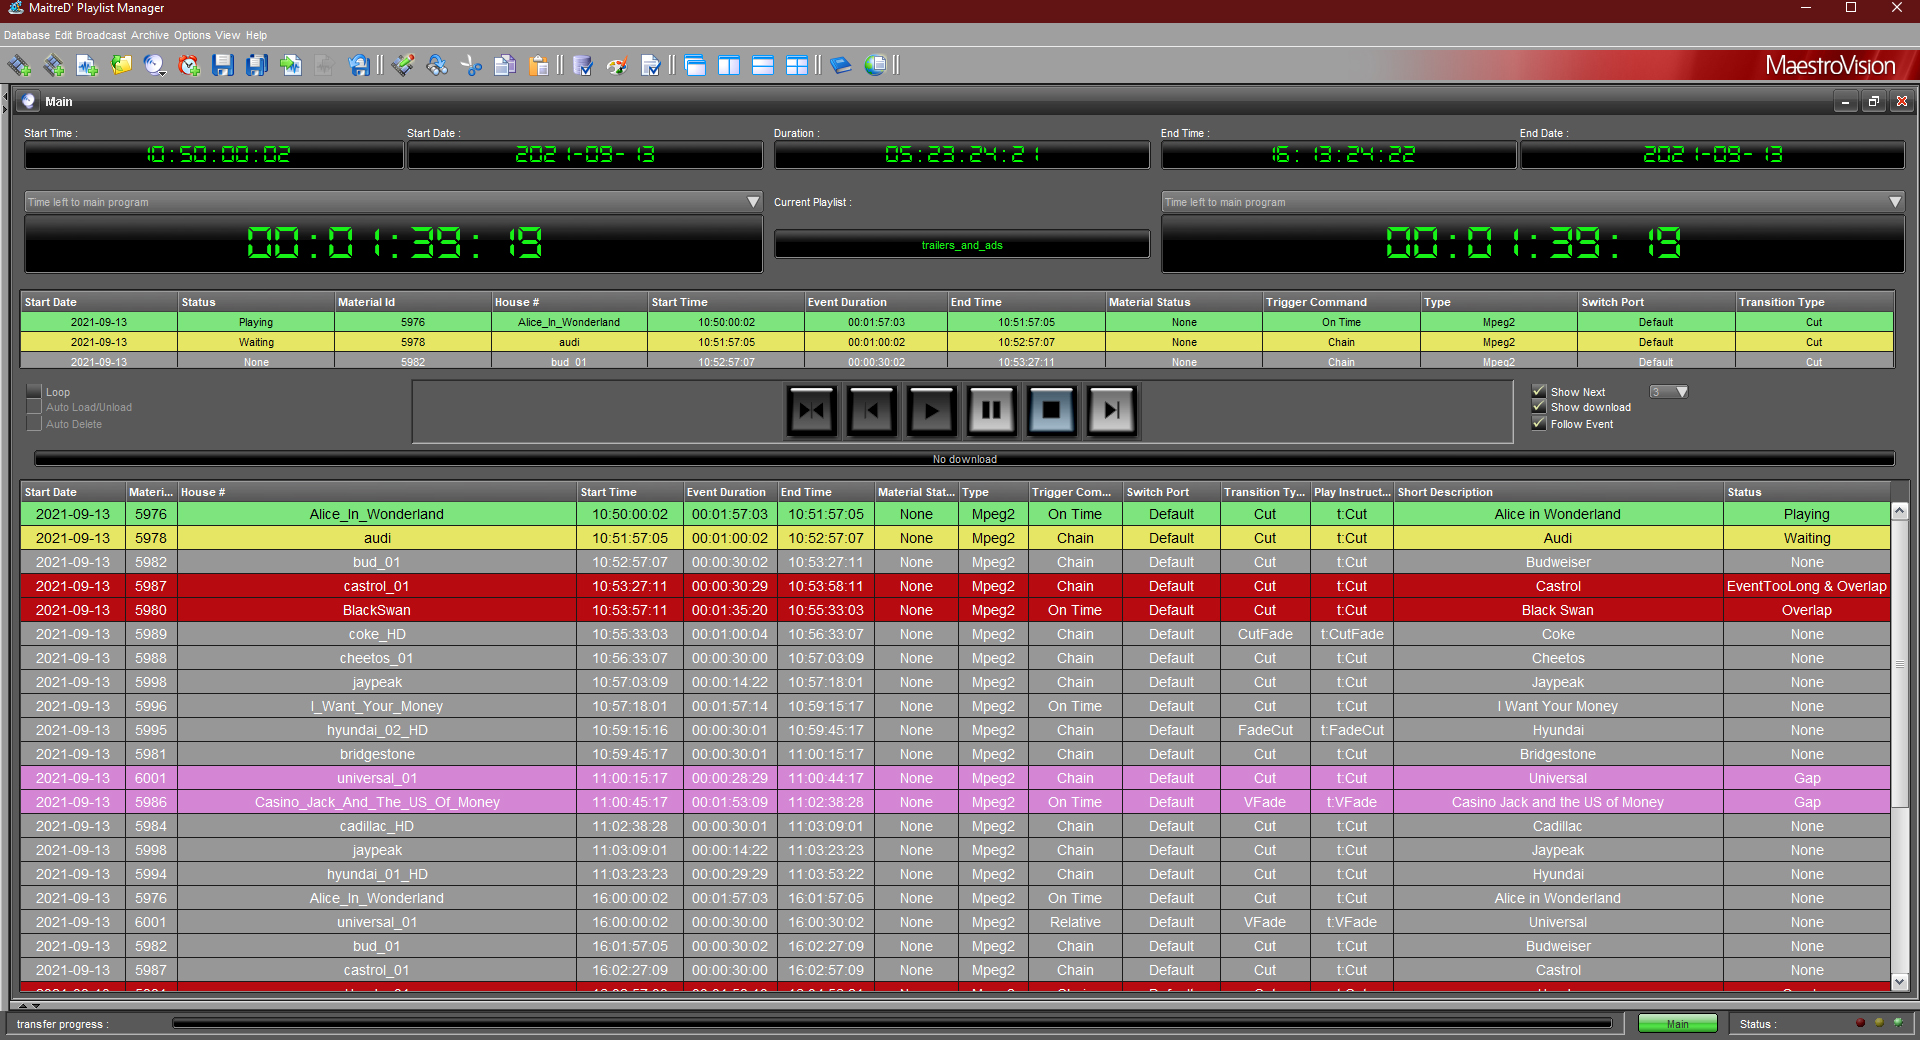Click the playlist vertical scrollbar down arrow

[x=1900, y=982]
